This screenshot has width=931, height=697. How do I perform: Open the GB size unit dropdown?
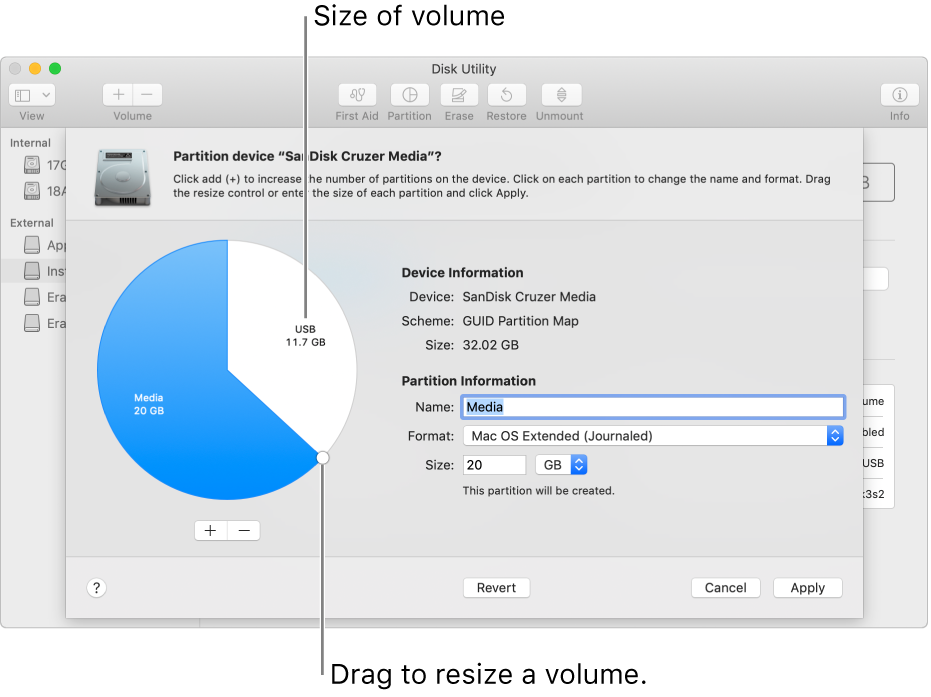click(561, 465)
